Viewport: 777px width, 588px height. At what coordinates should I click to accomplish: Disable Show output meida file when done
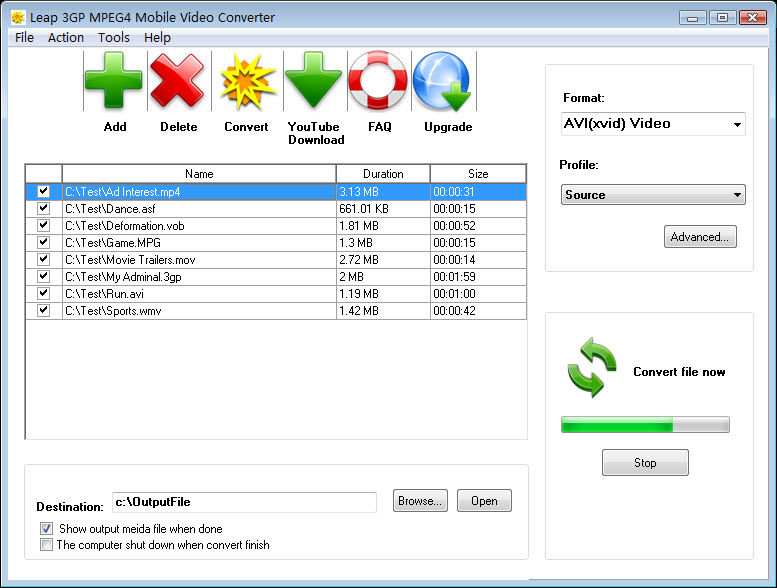click(46, 529)
